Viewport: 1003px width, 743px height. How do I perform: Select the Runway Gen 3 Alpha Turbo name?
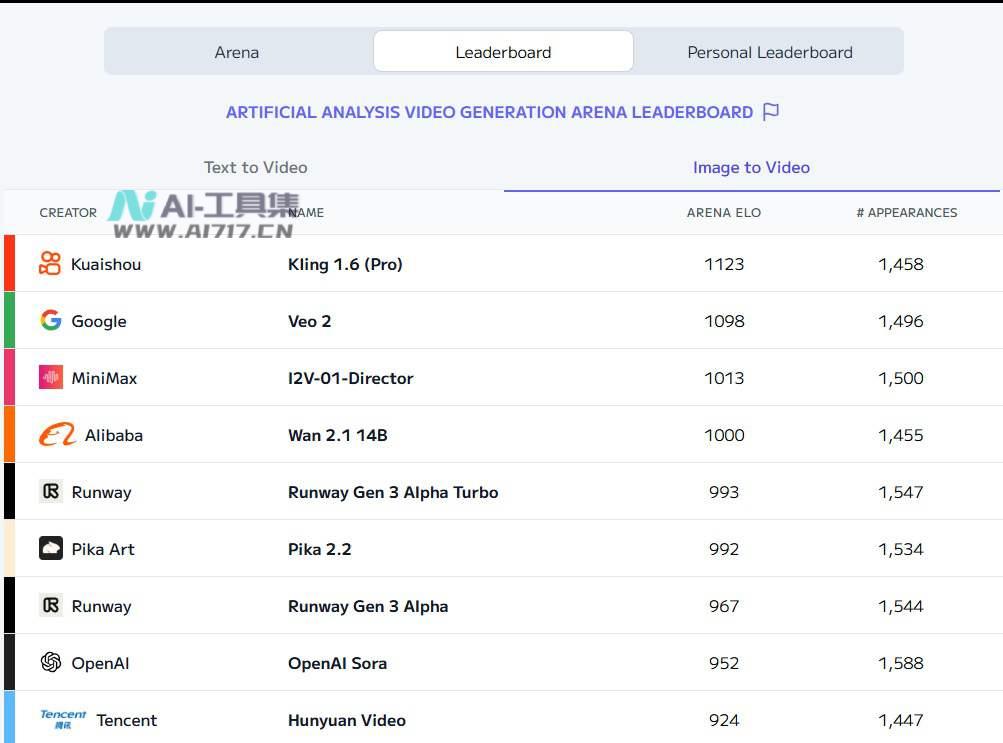pos(393,492)
